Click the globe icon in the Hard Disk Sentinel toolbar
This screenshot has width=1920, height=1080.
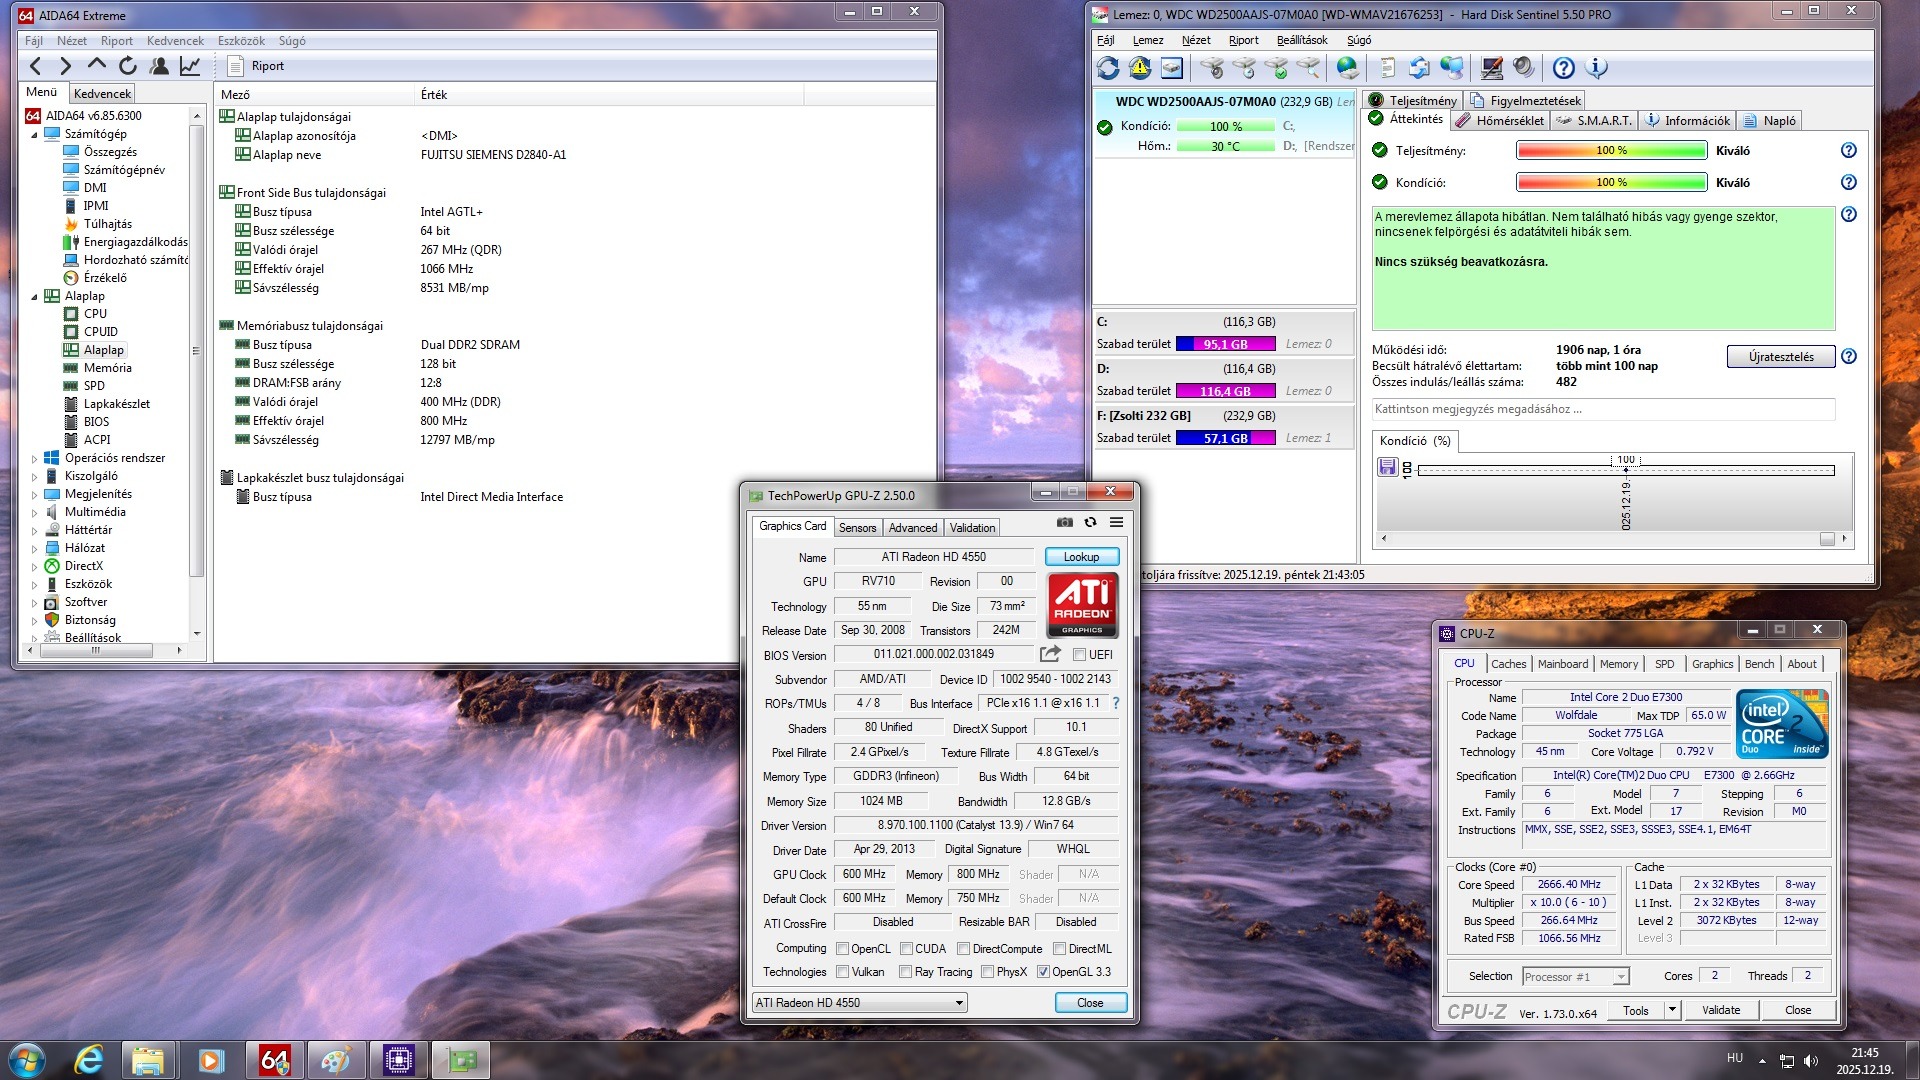coord(1348,68)
